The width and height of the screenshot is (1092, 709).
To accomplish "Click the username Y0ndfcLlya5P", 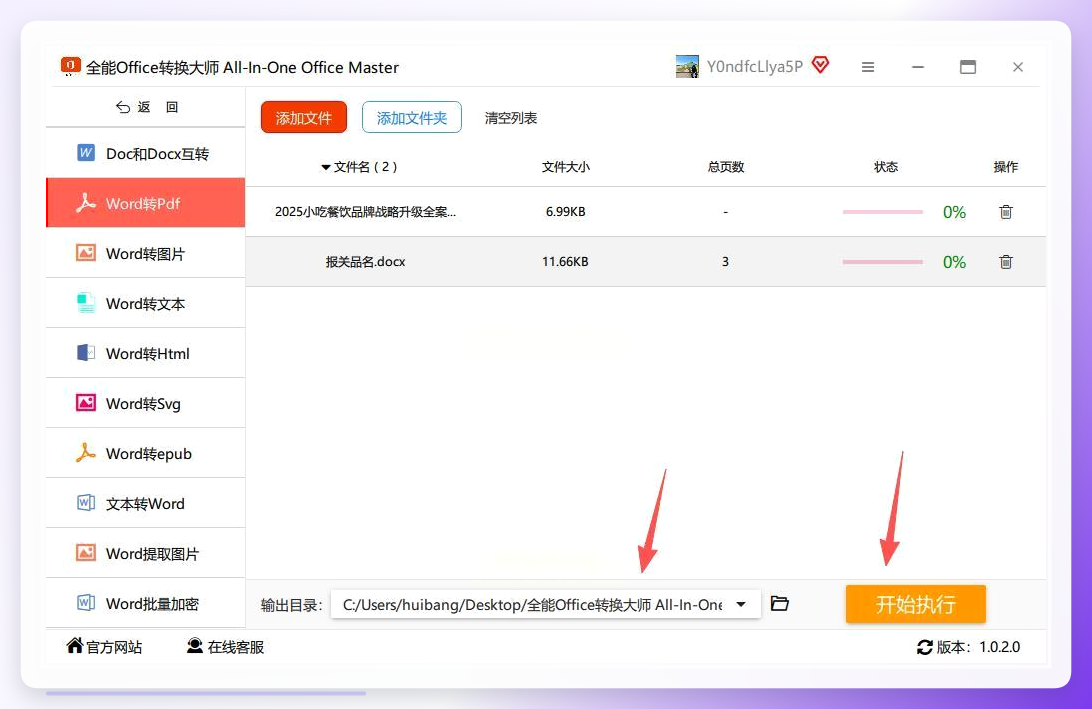I will coord(755,67).
